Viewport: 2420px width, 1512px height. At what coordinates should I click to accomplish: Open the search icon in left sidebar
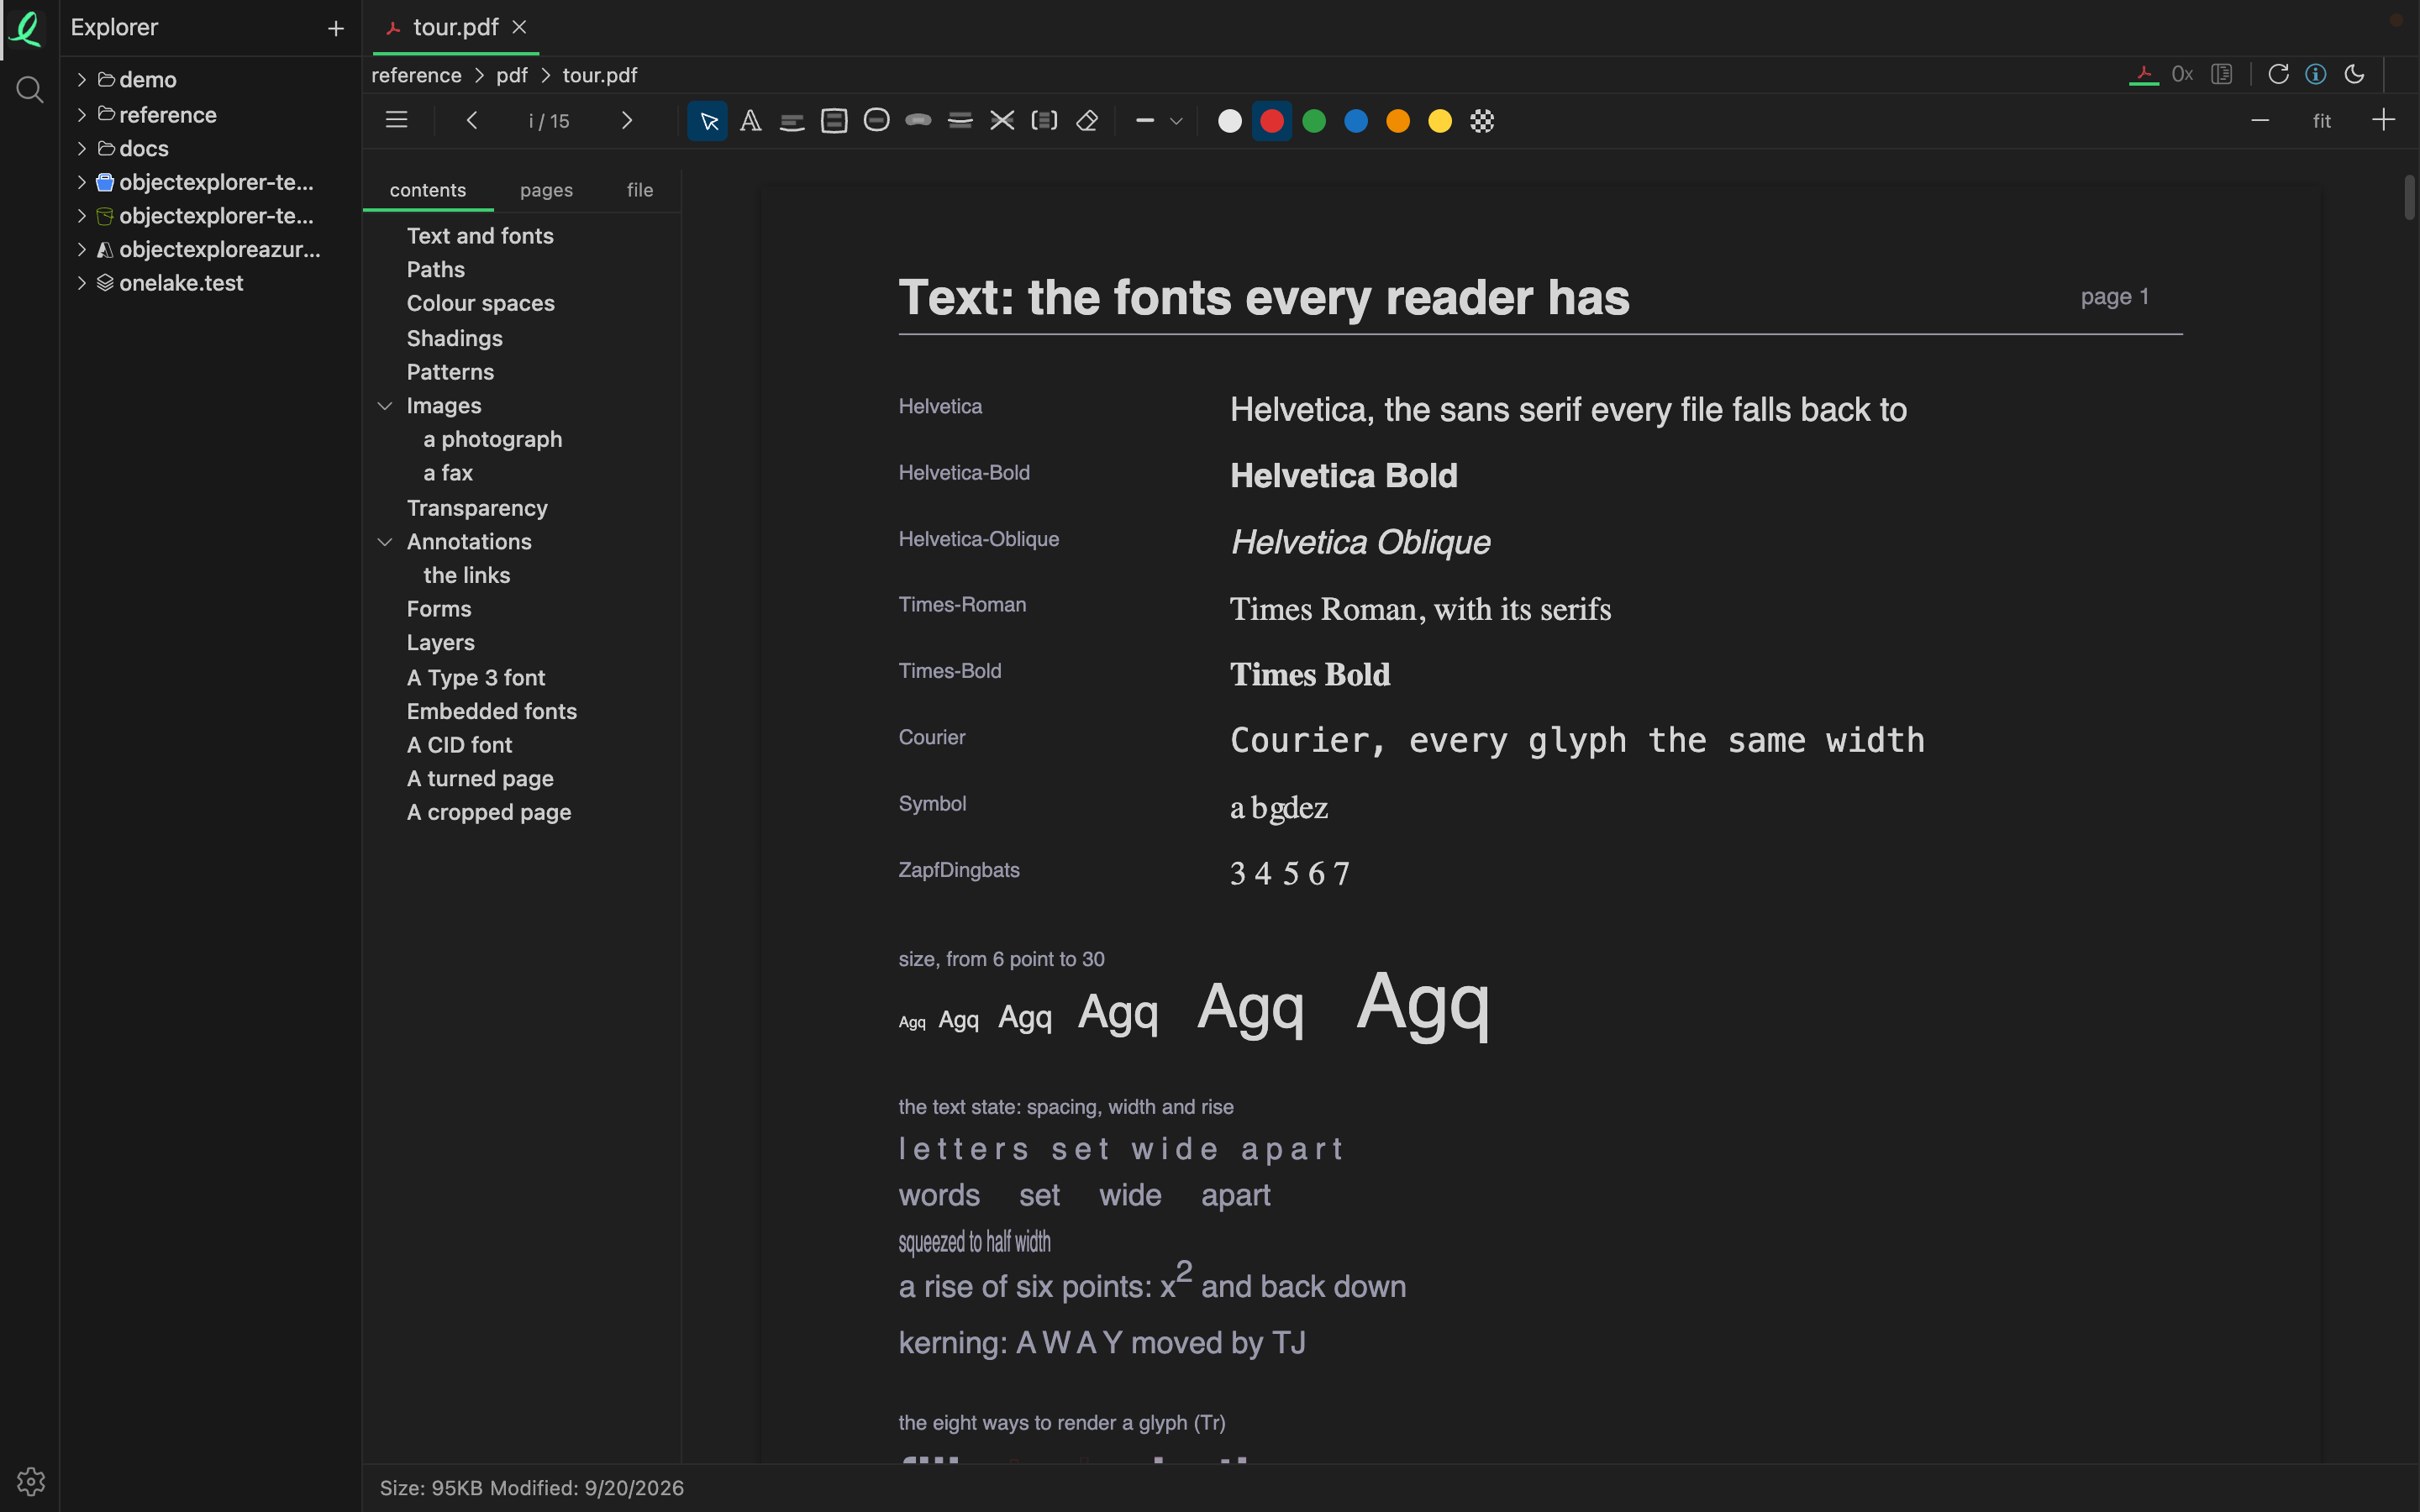click(30, 90)
